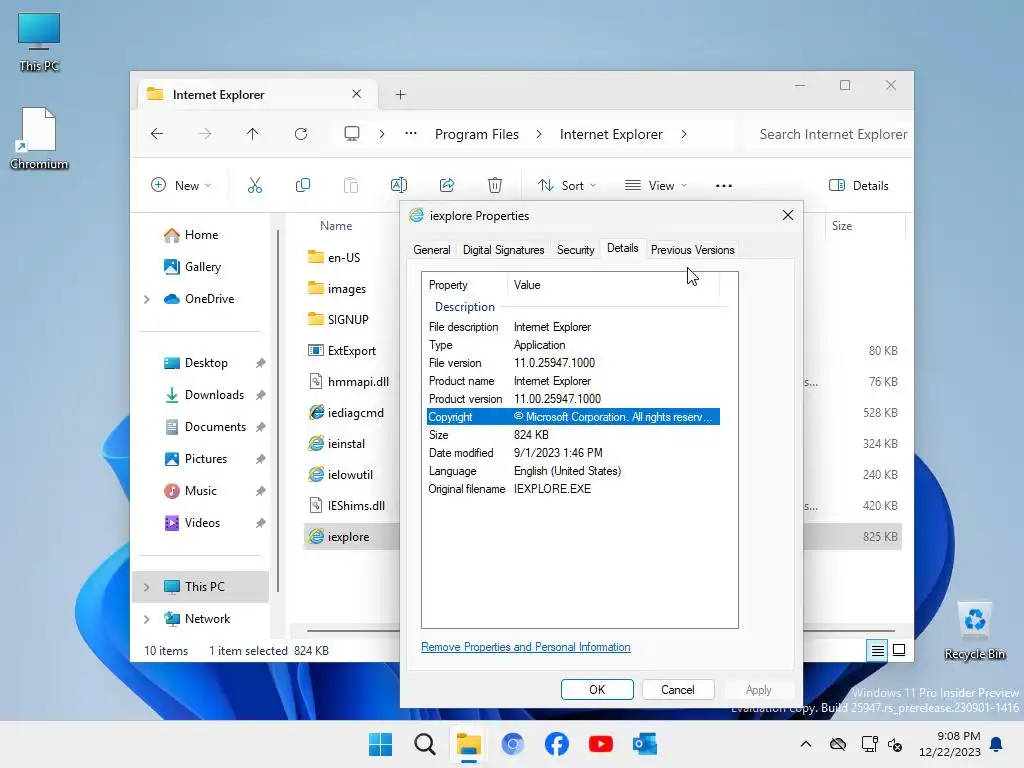Open taskbar Search
The image size is (1024, 768).
pos(424,744)
